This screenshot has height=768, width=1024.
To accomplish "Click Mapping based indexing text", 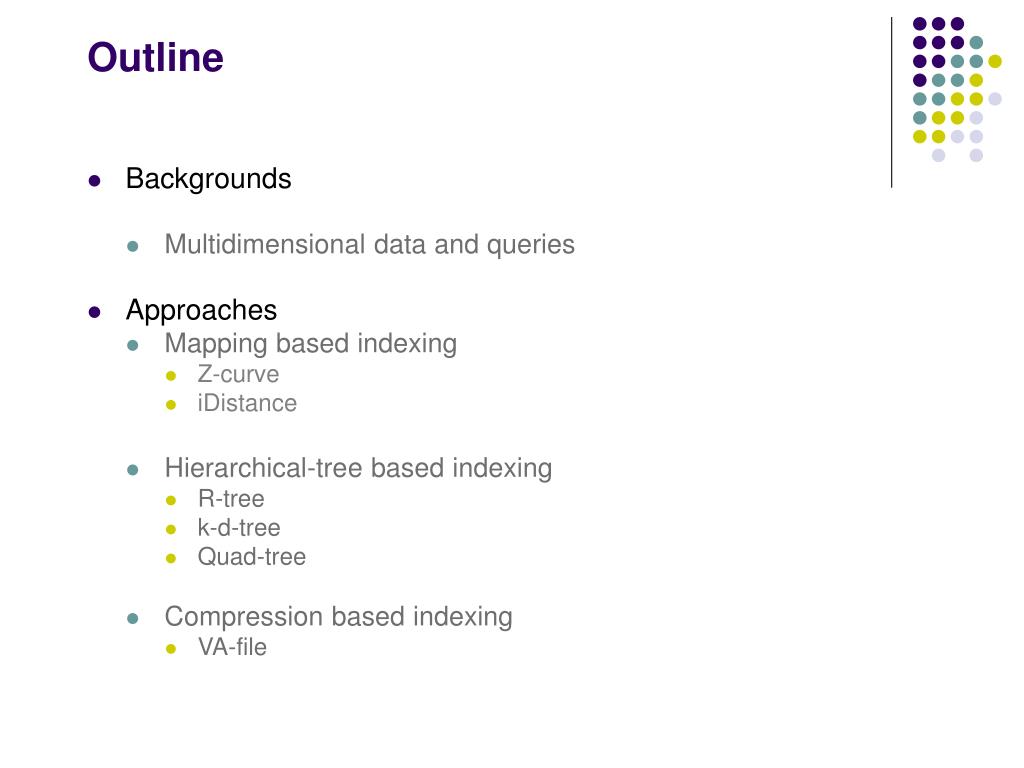I will [x=311, y=344].
